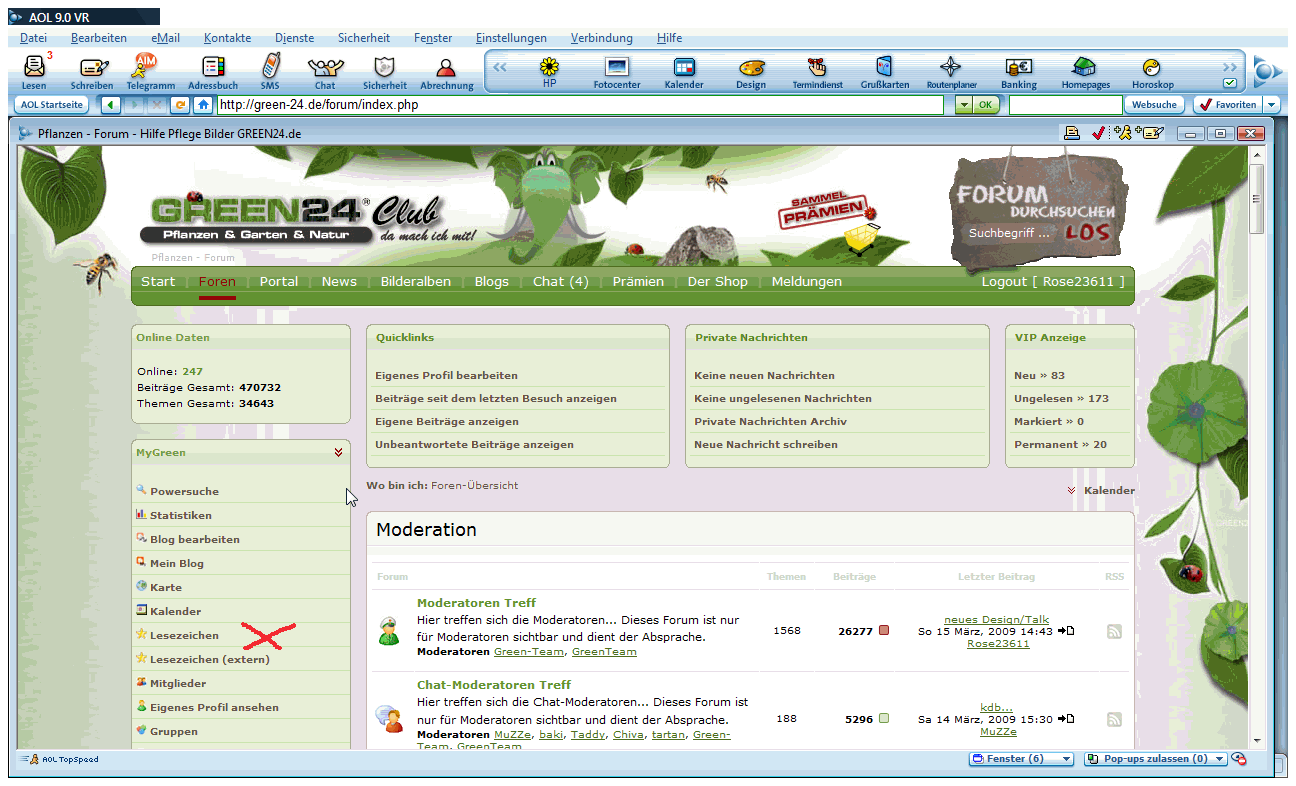
Task: Click the Telegramm AIM icon
Action: click(x=148, y=68)
